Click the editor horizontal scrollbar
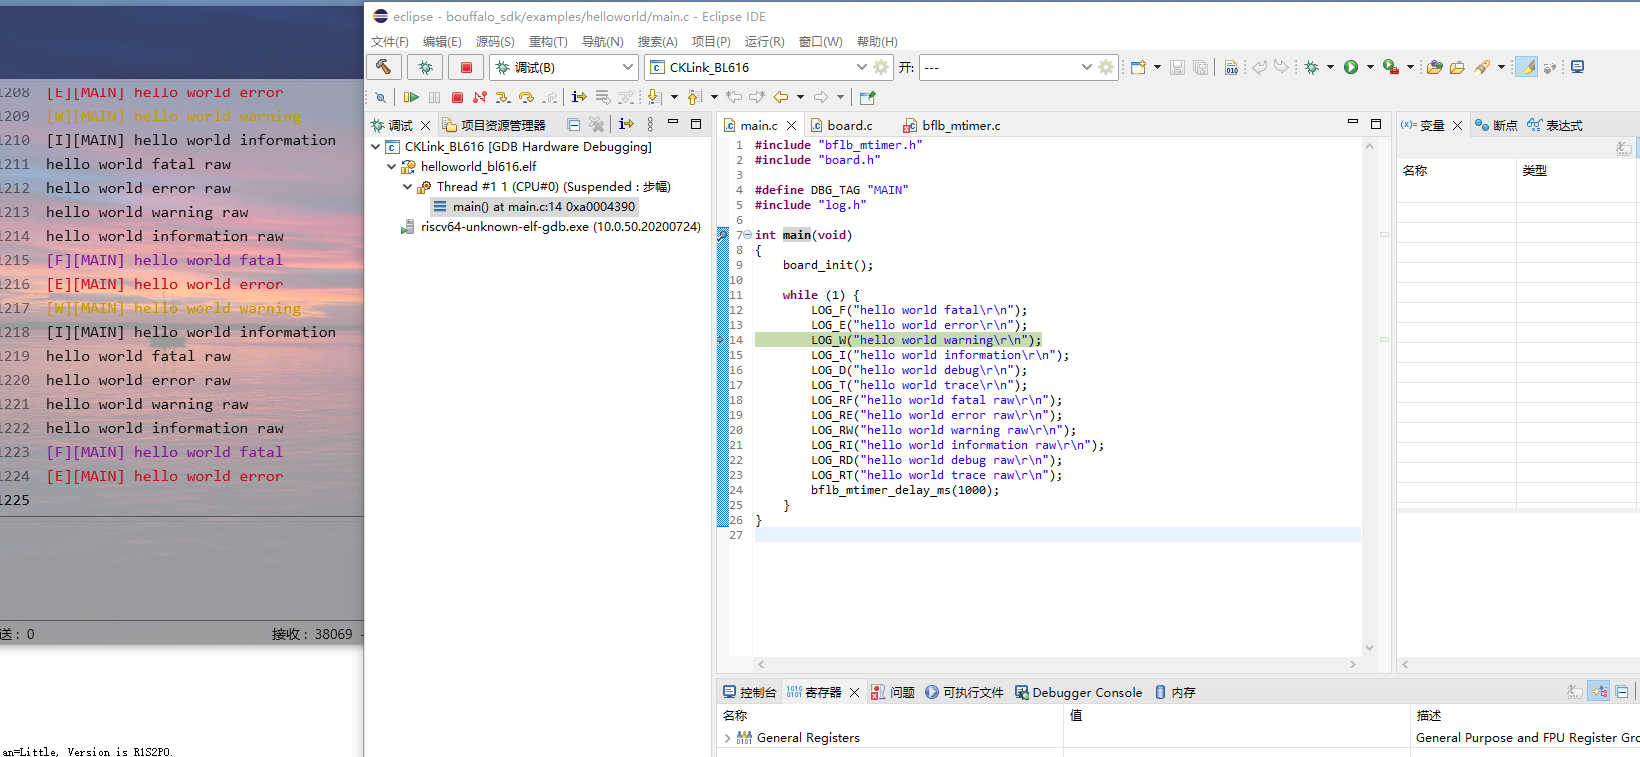This screenshot has width=1640, height=757. pyautogui.click(x=1056, y=664)
